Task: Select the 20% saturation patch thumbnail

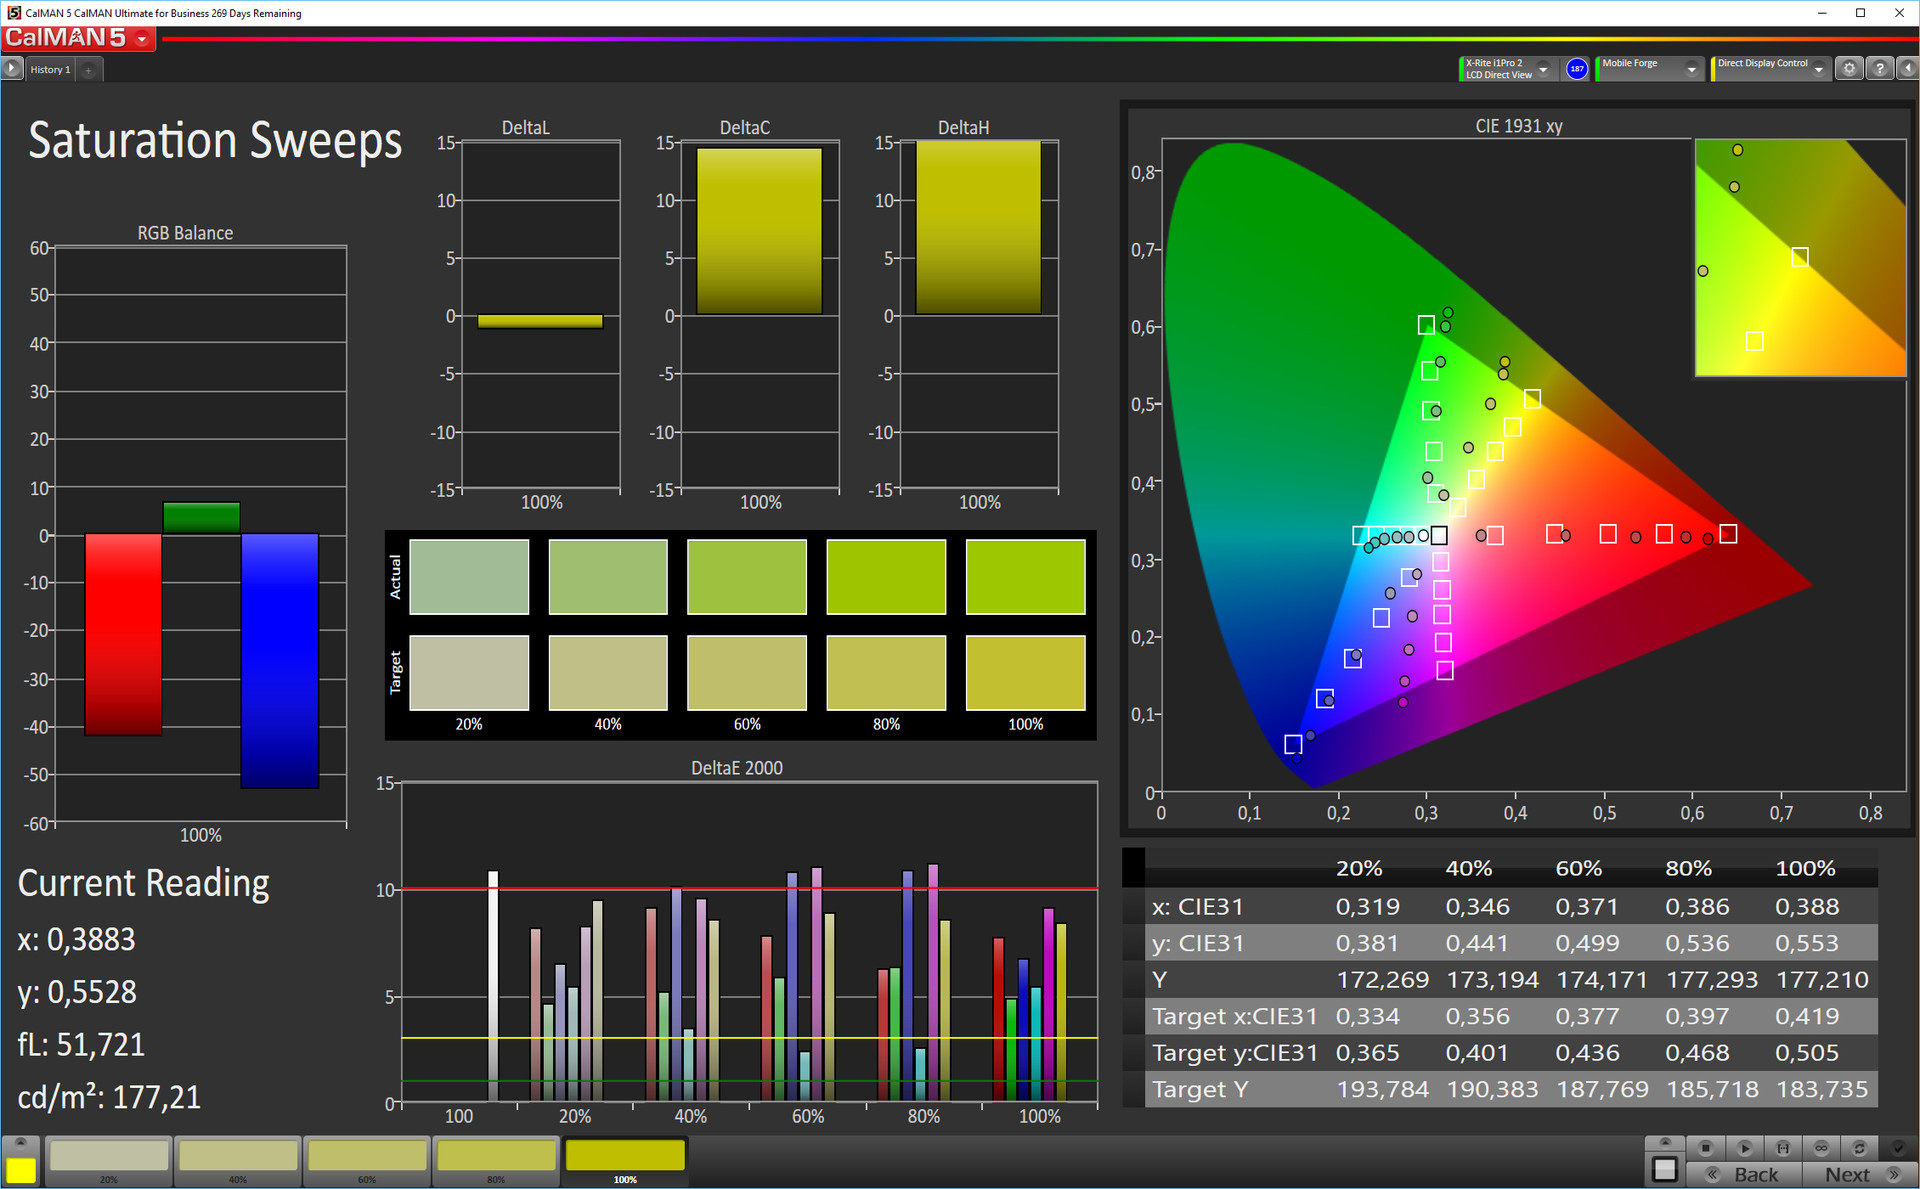Action: [109, 1157]
